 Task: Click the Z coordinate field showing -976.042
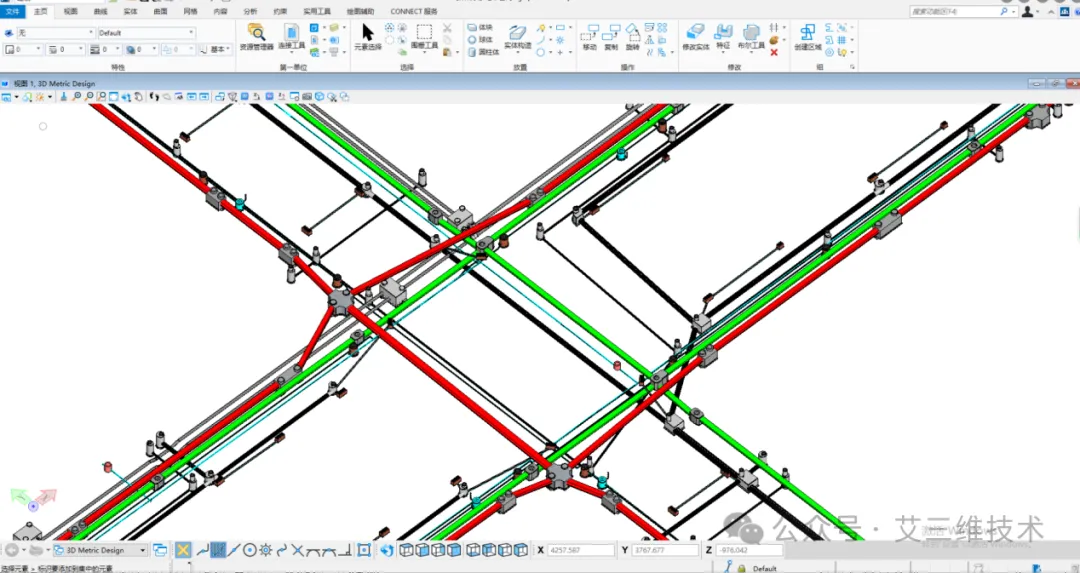pos(749,550)
